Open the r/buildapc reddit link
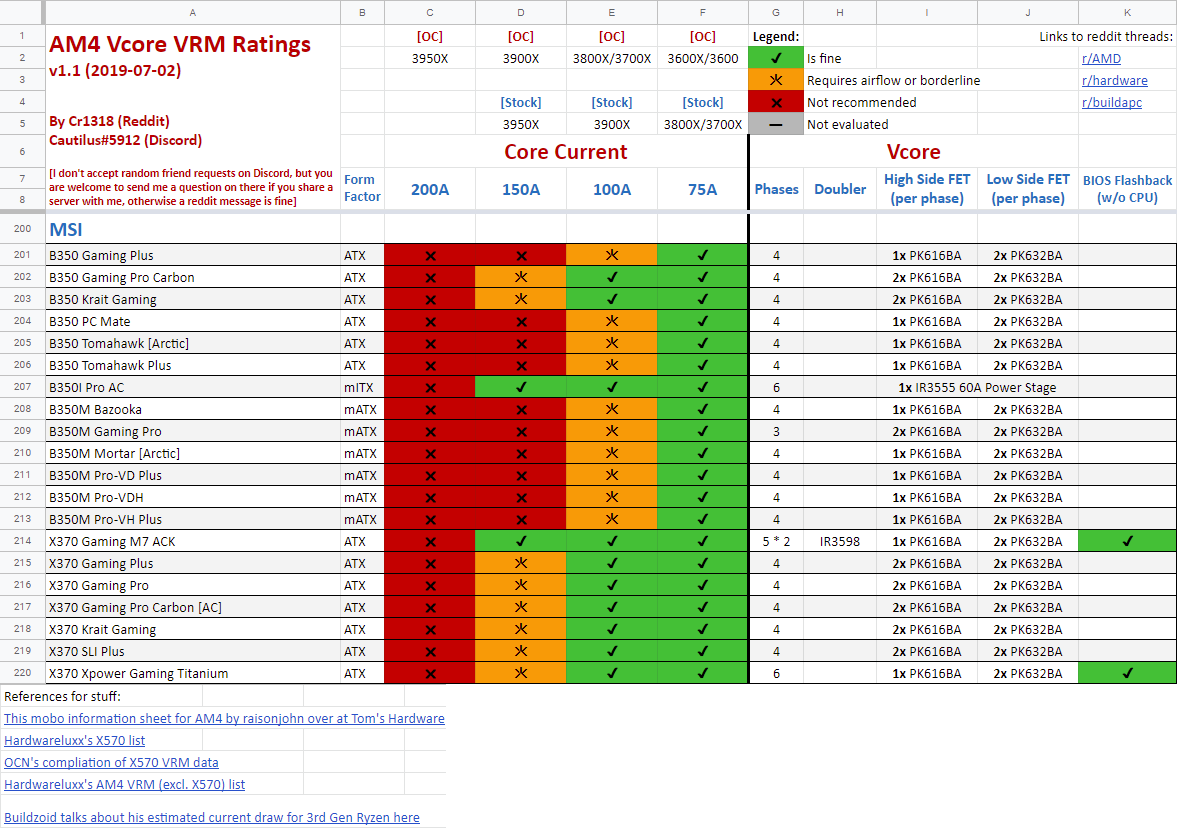 coord(1112,102)
